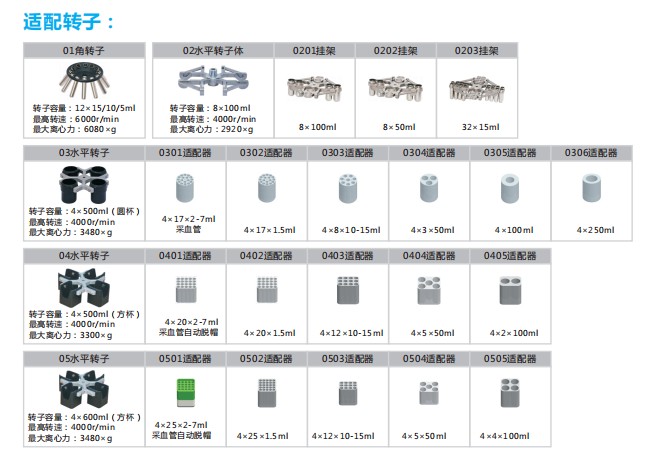This screenshot has height=453, width=662.
Task: Click the 0502适配器 header label
Action: (x=267, y=357)
